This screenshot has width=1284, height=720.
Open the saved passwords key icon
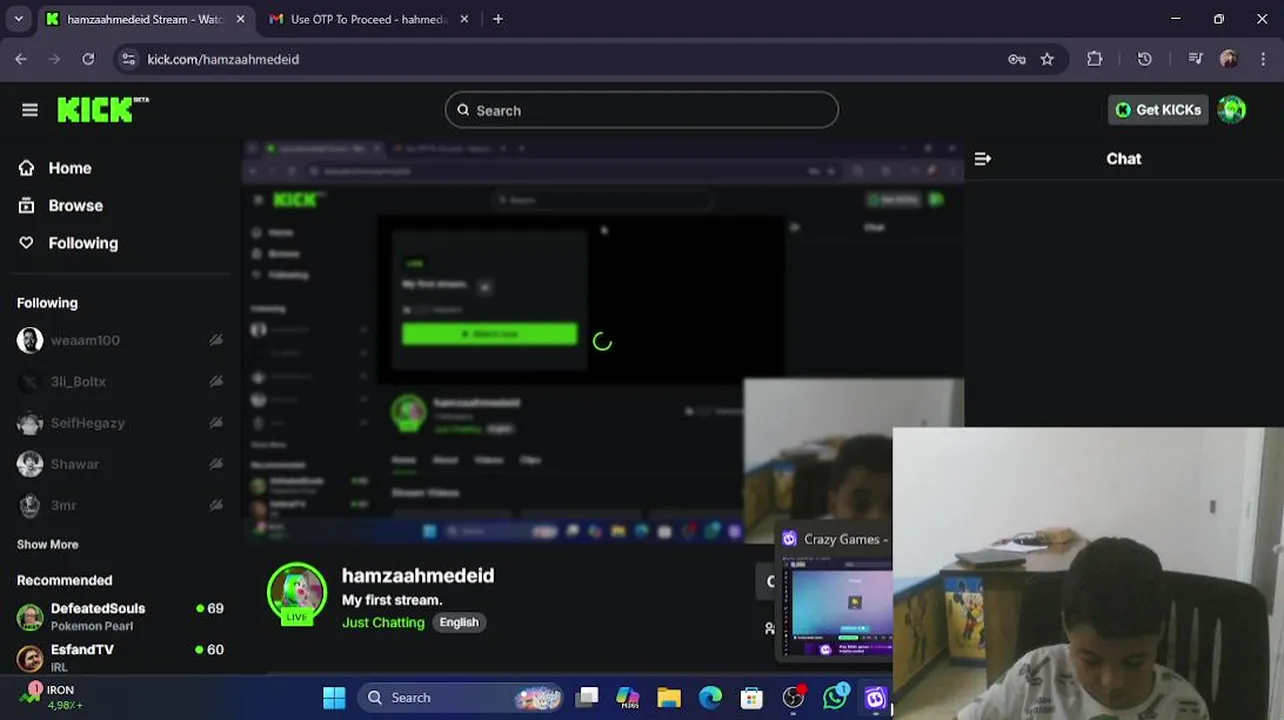(x=1016, y=59)
